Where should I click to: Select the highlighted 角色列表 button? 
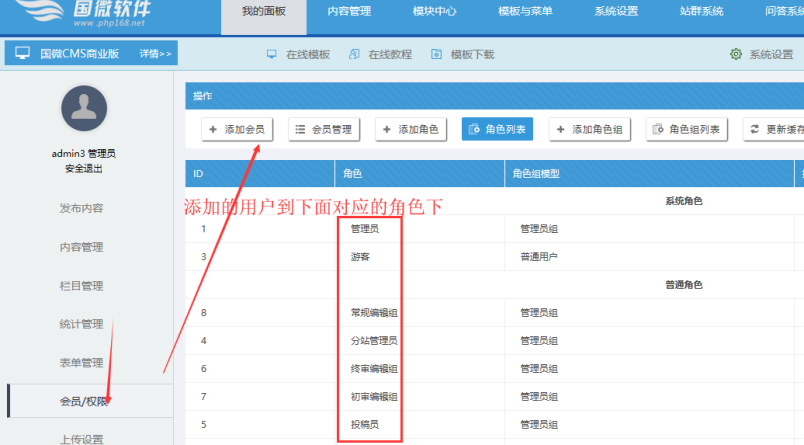(x=498, y=129)
